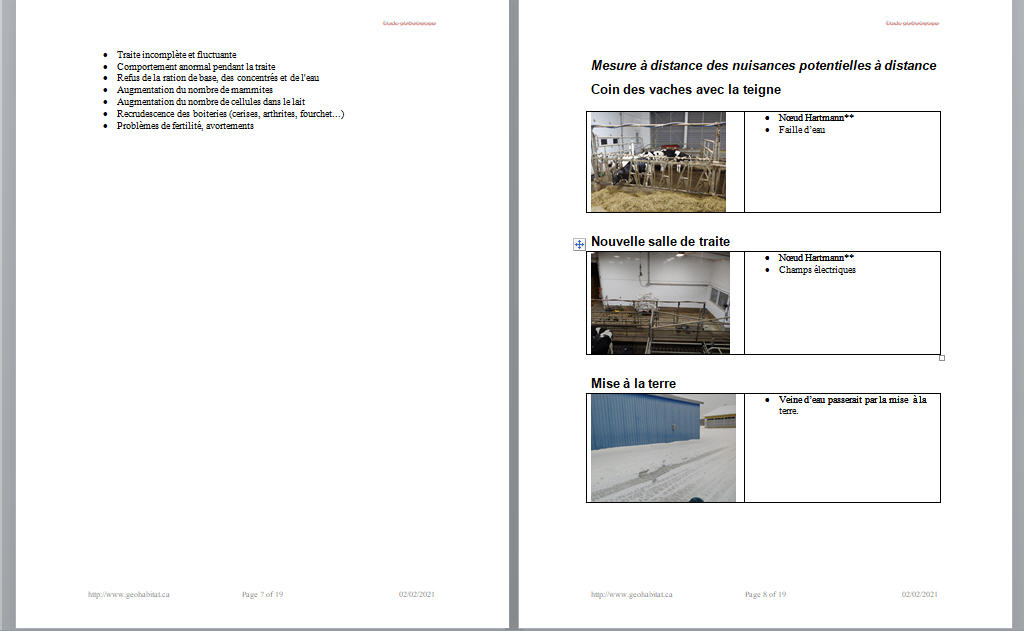Click the 'Traite incomplète et fluctuante' bullet
Viewport: 1024px width, 631px height.
(x=176, y=55)
